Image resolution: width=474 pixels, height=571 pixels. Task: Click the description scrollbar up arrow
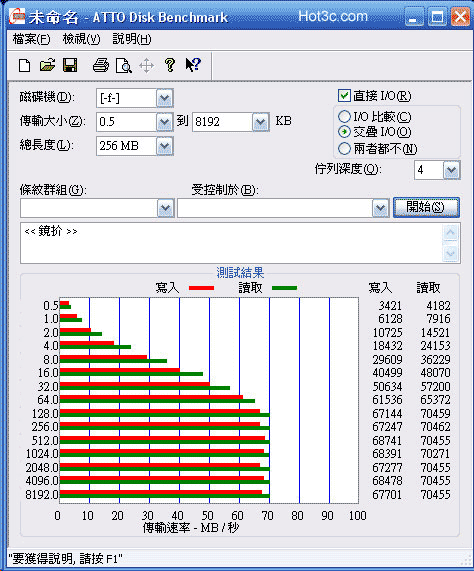click(x=451, y=232)
